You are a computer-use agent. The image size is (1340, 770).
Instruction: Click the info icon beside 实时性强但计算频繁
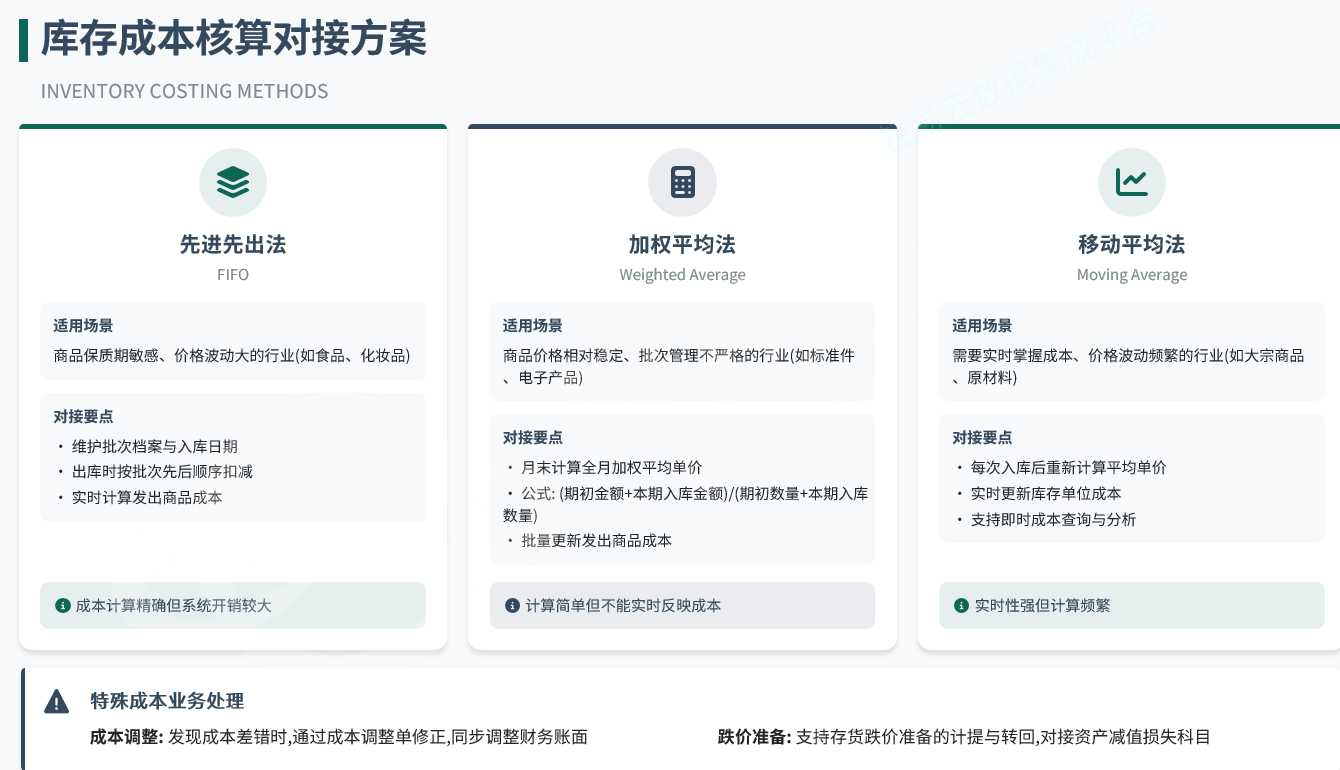click(962, 606)
